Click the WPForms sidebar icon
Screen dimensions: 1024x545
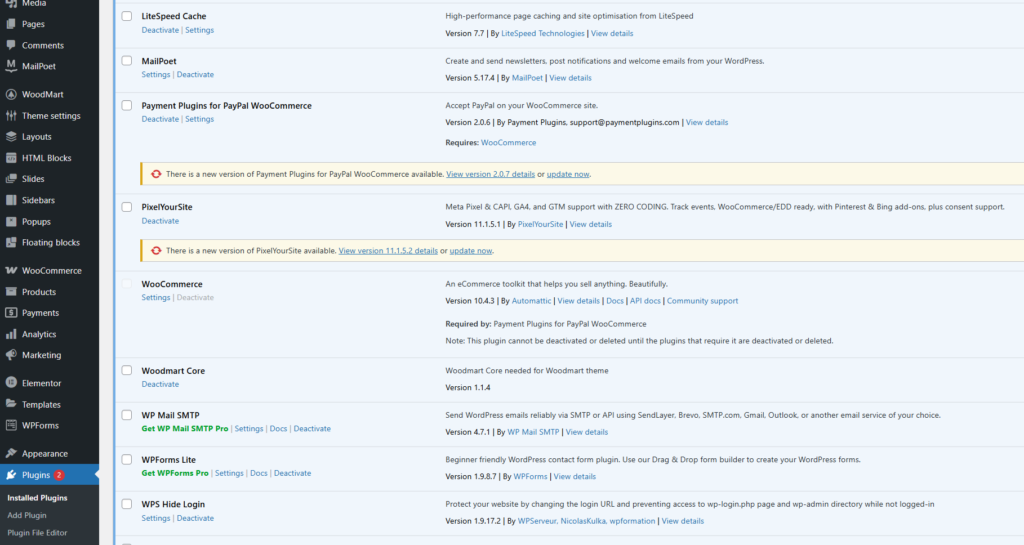point(11,426)
